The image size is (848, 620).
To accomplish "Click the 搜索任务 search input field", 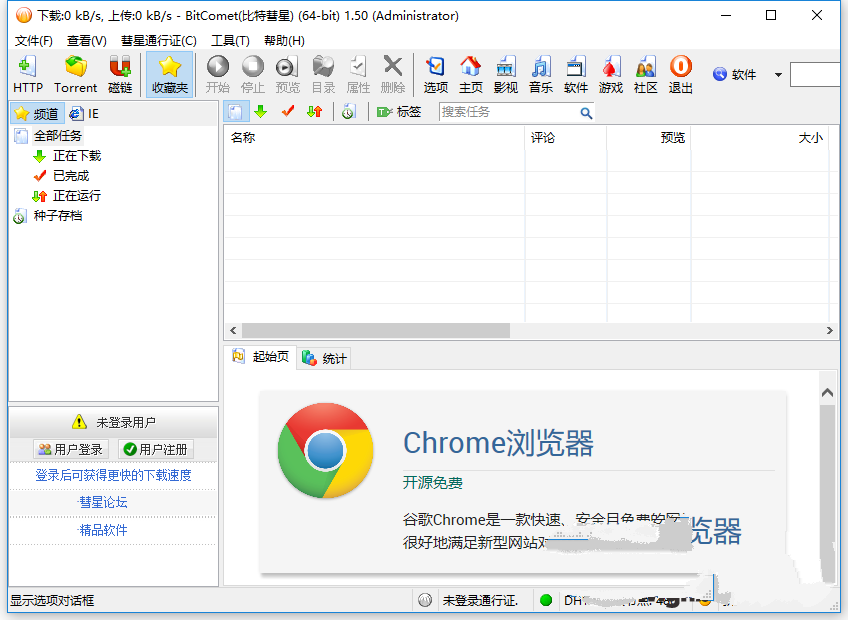I will 509,112.
